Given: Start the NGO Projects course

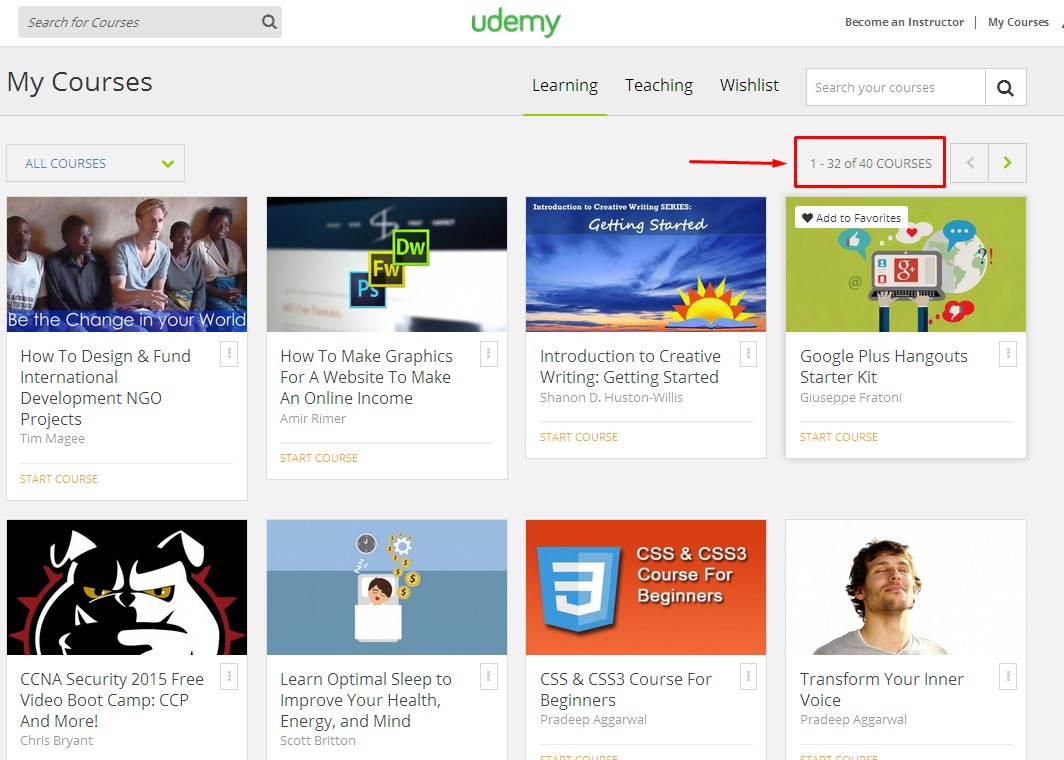Looking at the screenshot, I should click(x=59, y=479).
